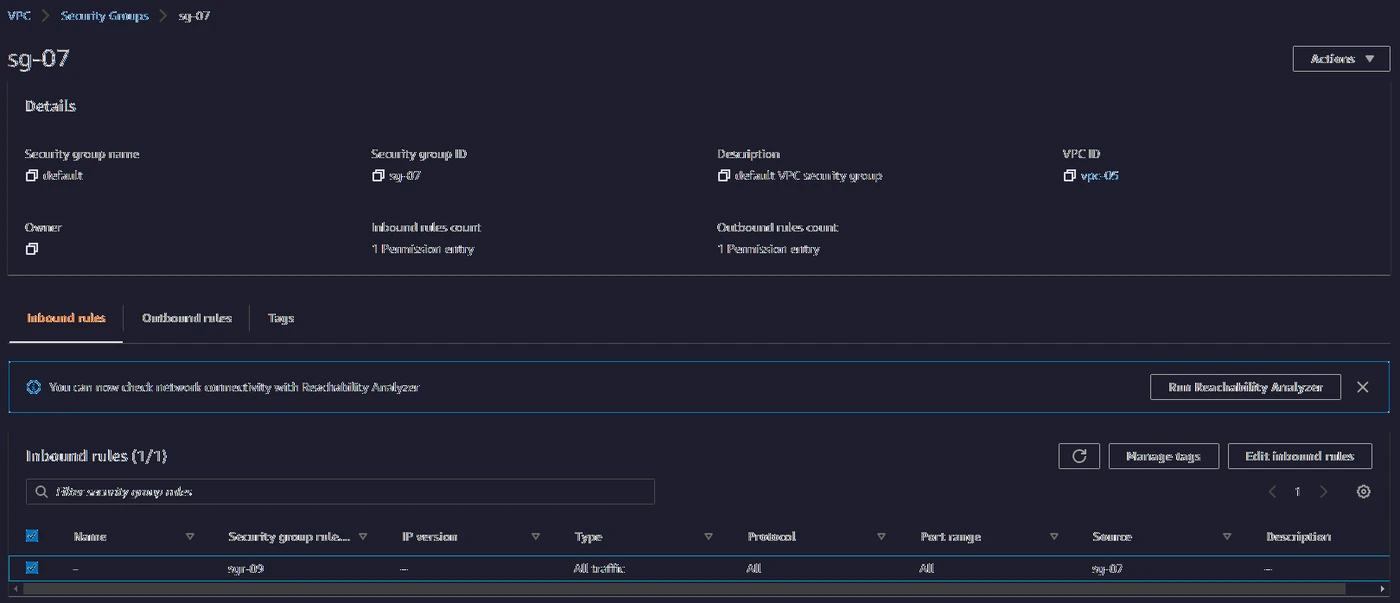Screen dimensions: 1400x603
Task: Sort by Protocol column
Action: (x=881, y=537)
